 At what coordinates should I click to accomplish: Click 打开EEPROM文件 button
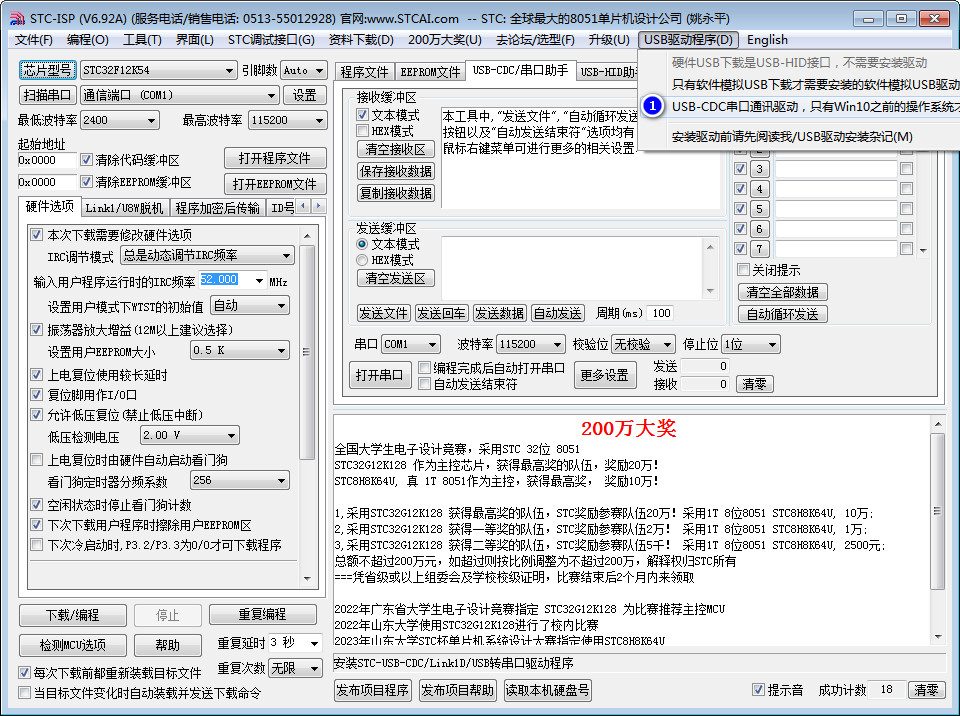tap(275, 184)
